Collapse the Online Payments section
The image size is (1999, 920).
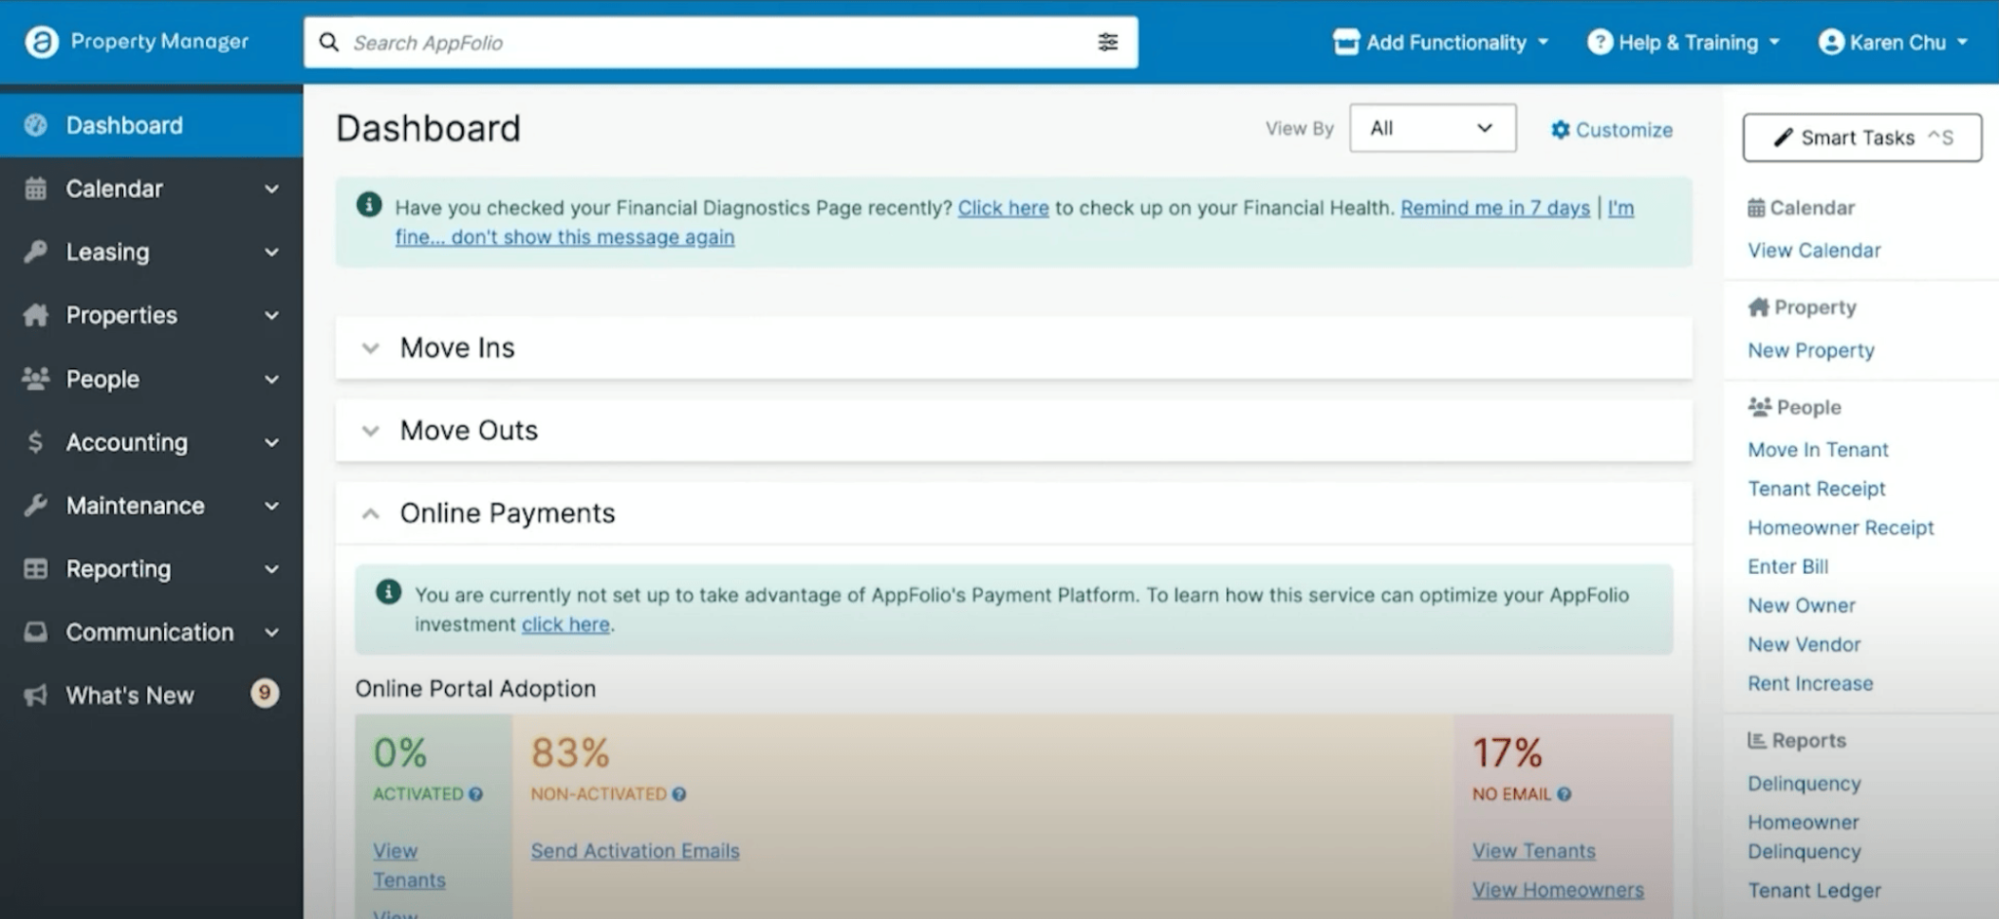(x=370, y=513)
